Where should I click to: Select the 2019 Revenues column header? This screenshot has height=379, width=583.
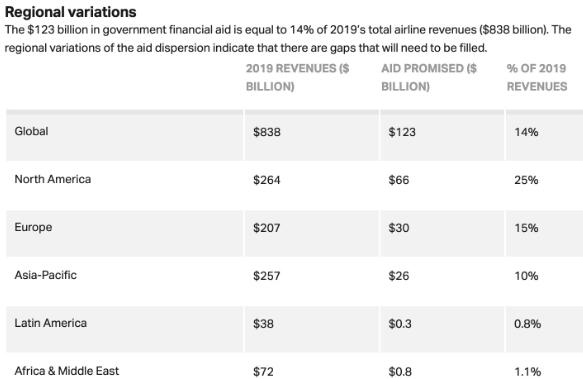coord(297,77)
